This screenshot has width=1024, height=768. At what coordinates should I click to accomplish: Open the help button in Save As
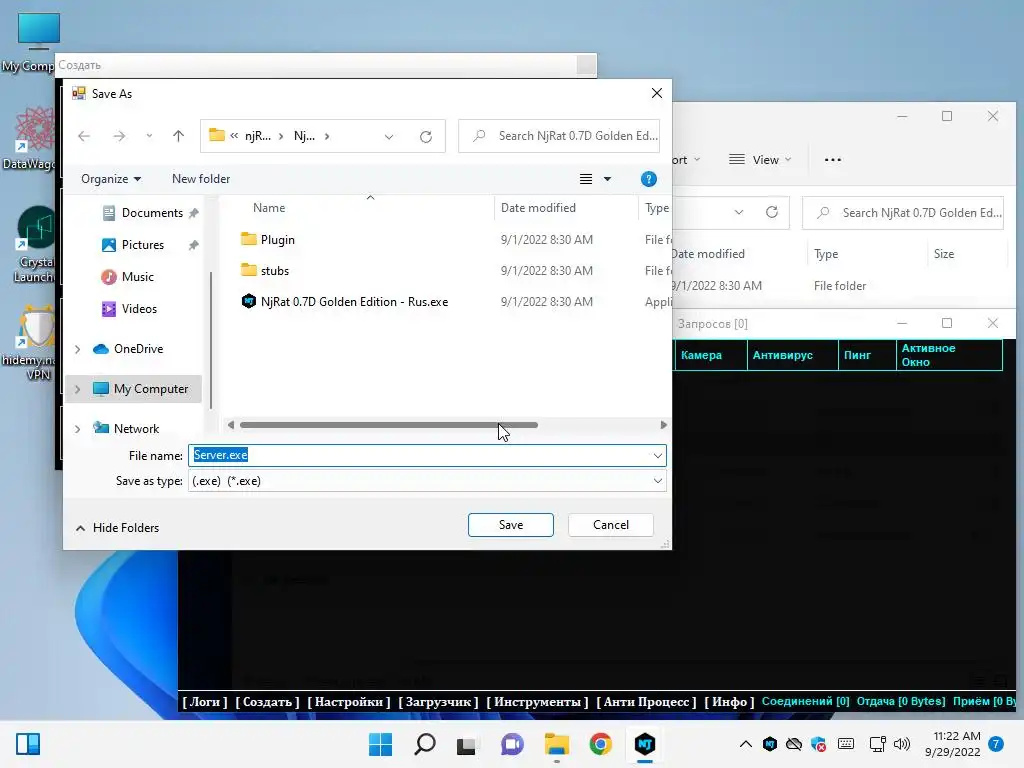[x=648, y=179]
